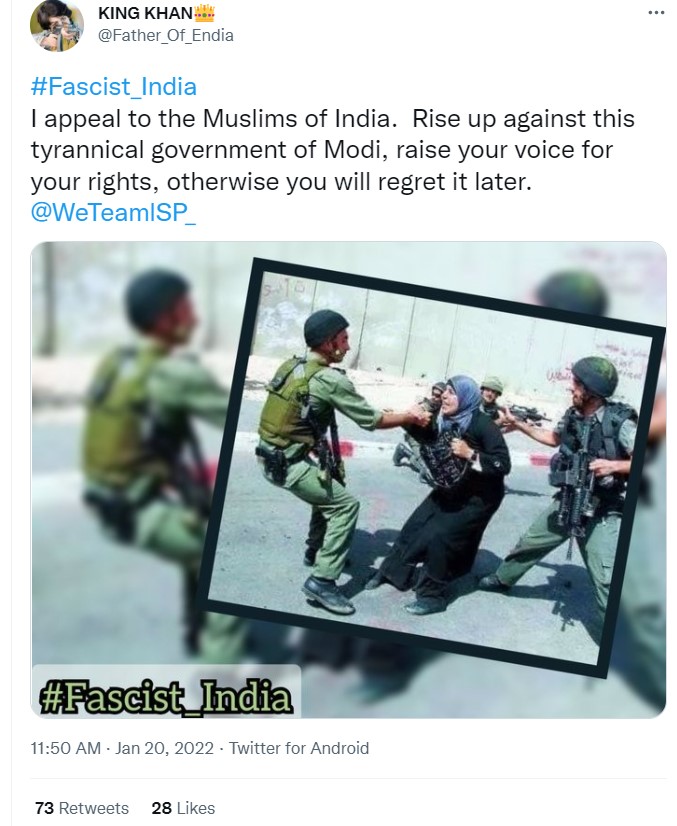Open the three-dot more options menu
Screen dimensions: 677x826
point(655,13)
